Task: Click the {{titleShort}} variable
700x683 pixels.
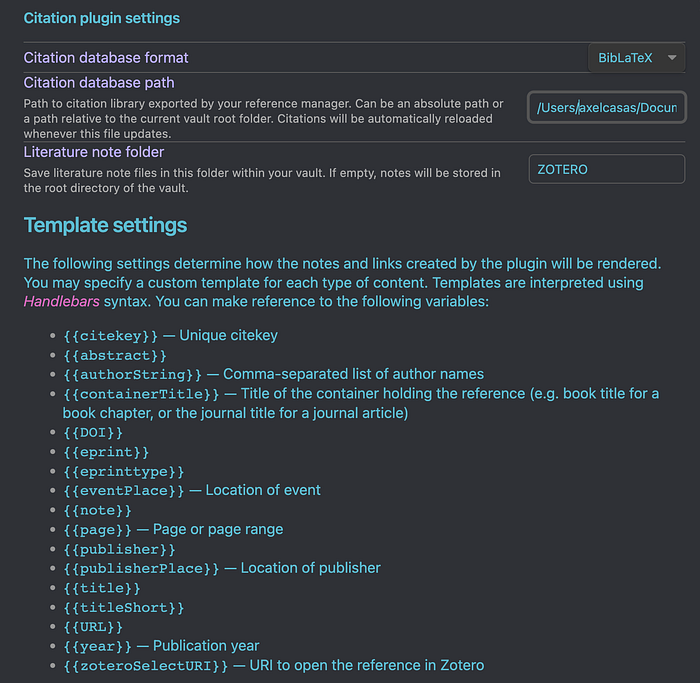Action: point(123,607)
